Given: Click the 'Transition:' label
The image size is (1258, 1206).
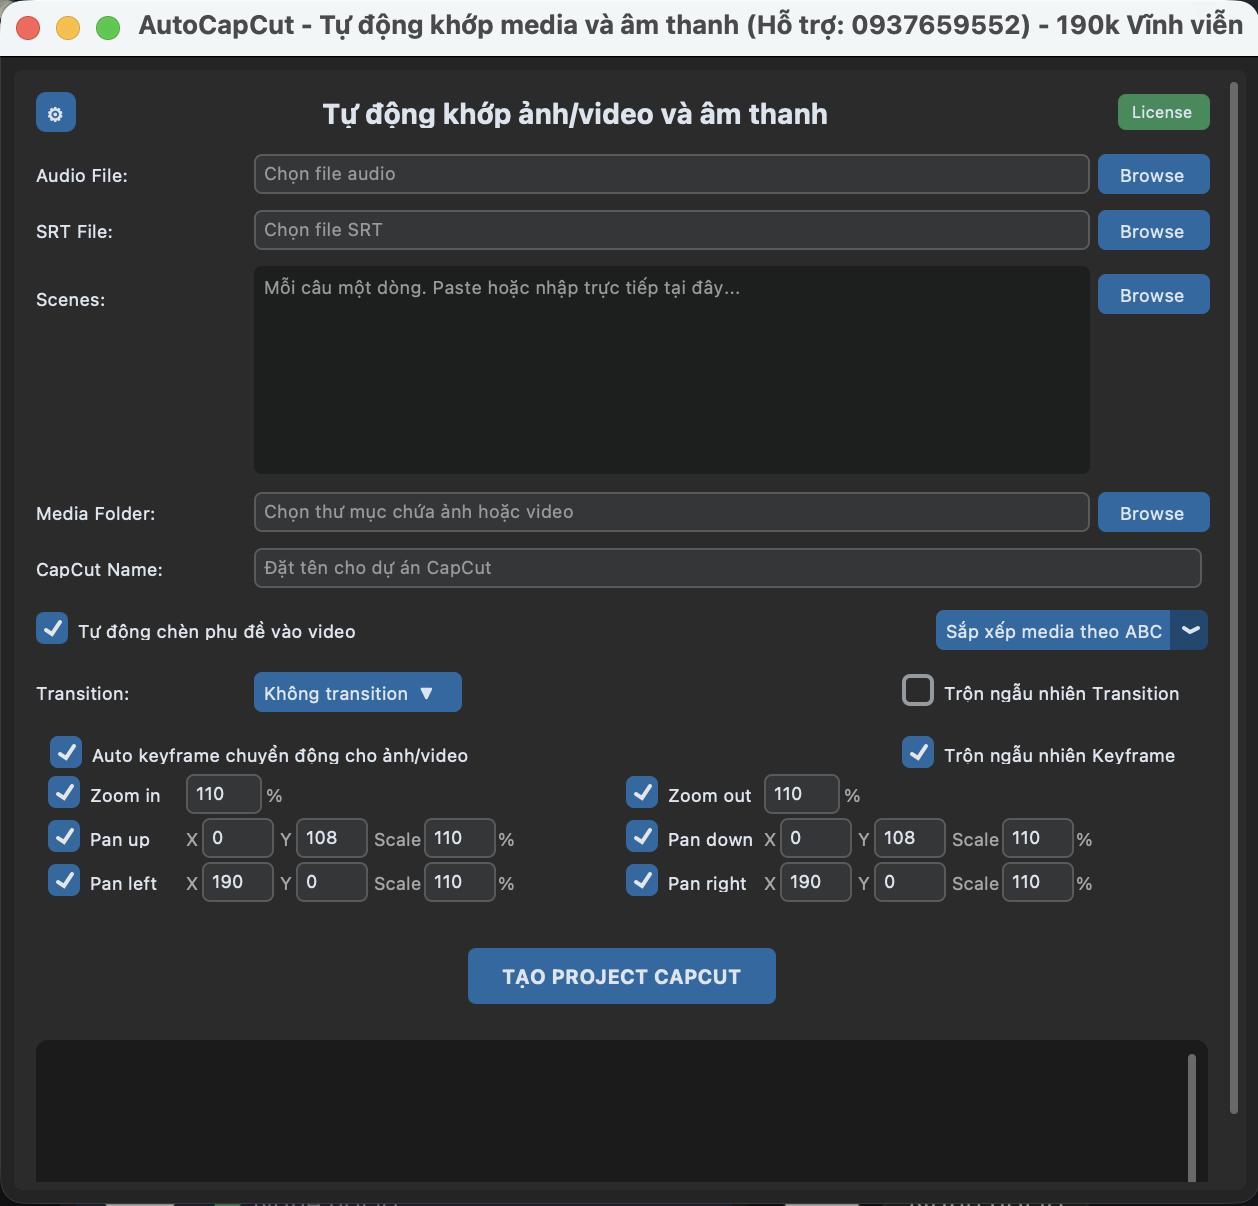Looking at the screenshot, I should click(x=83, y=693).
